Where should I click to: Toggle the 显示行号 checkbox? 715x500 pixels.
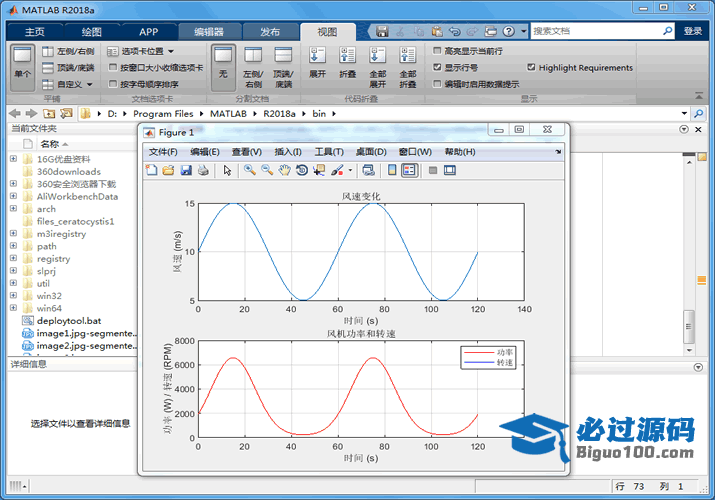(x=437, y=67)
